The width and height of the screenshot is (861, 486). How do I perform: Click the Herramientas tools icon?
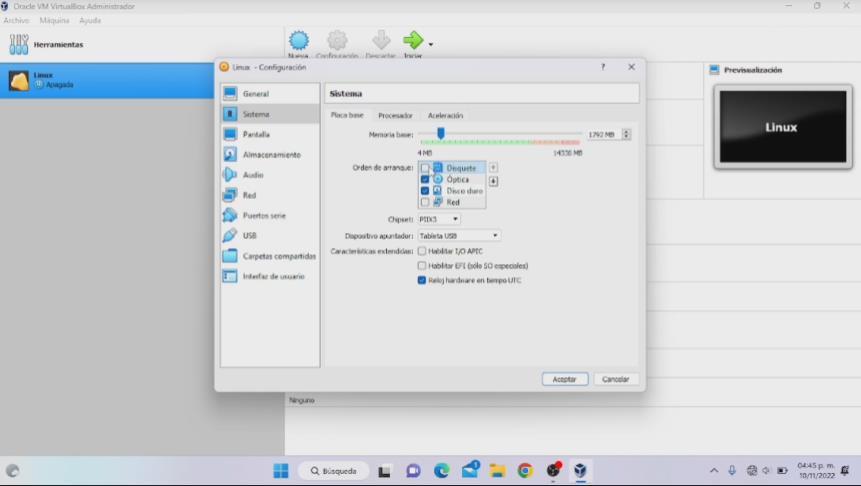pos(19,44)
